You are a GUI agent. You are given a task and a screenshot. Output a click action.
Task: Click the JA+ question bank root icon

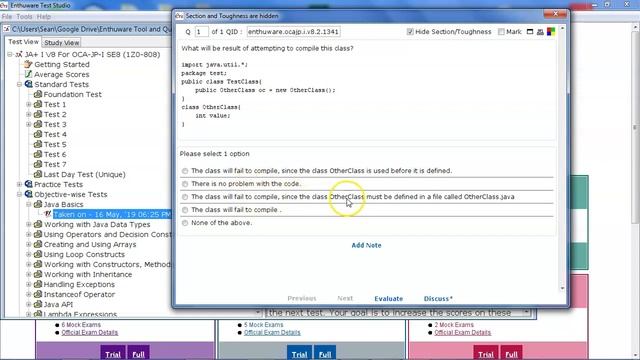pyautogui.click(x=19, y=54)
